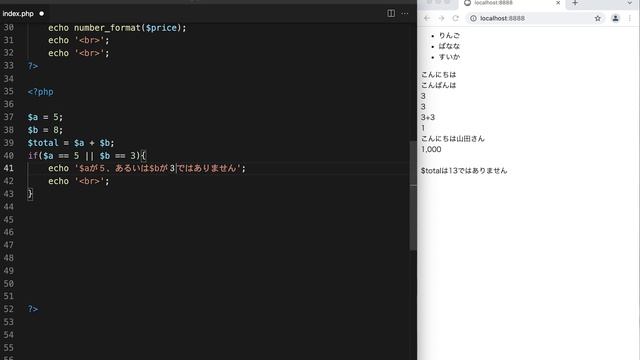Click echo '<br>' on line 31
Screen dimensions: 640x360
pyautogui.click(x=79, y=40)
